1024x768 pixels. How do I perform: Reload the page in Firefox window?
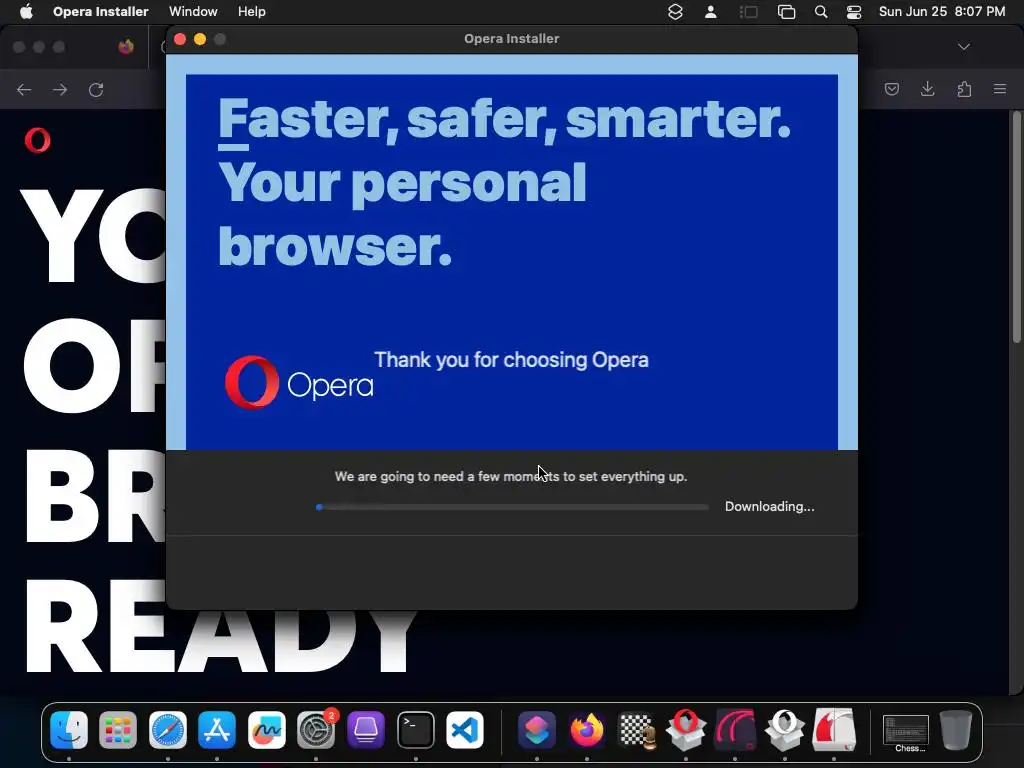pyautogui.click(x=96, y=89)
